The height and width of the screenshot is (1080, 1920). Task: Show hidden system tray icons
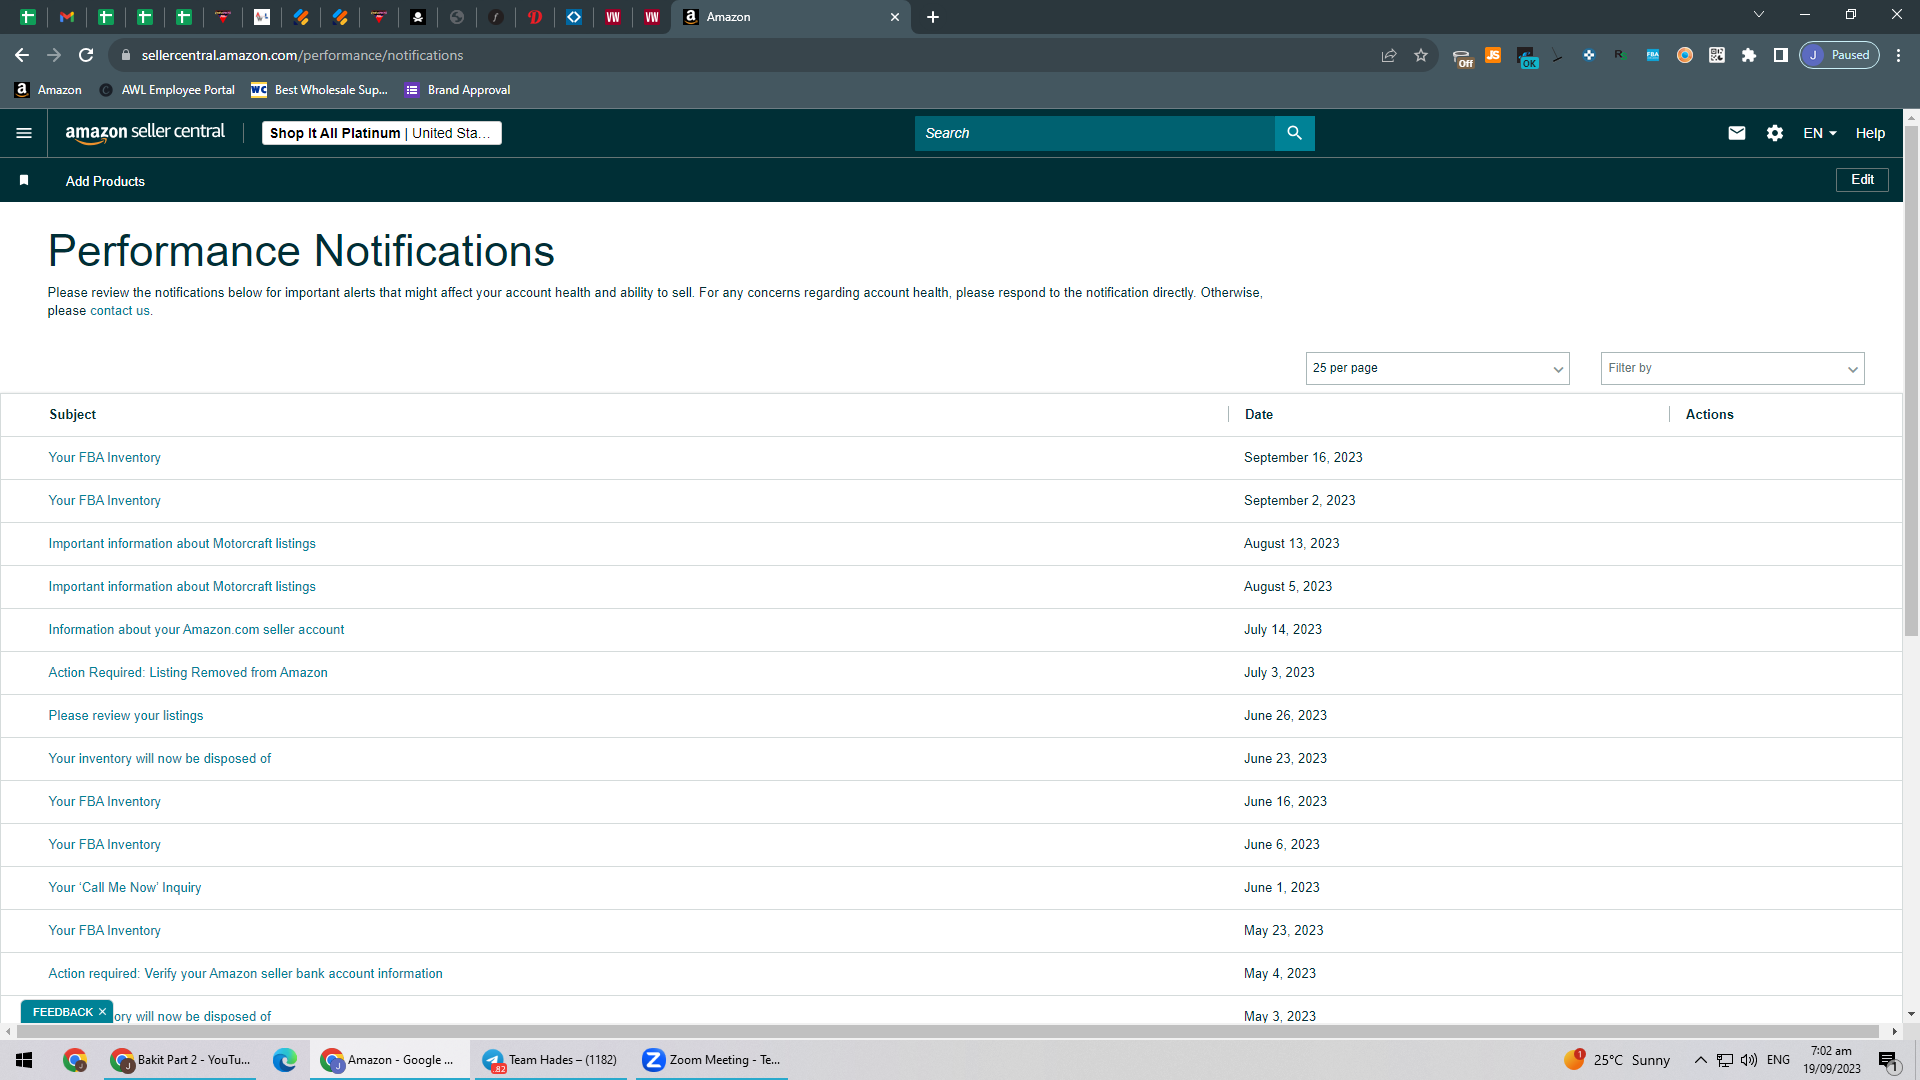point(1700,1060)
